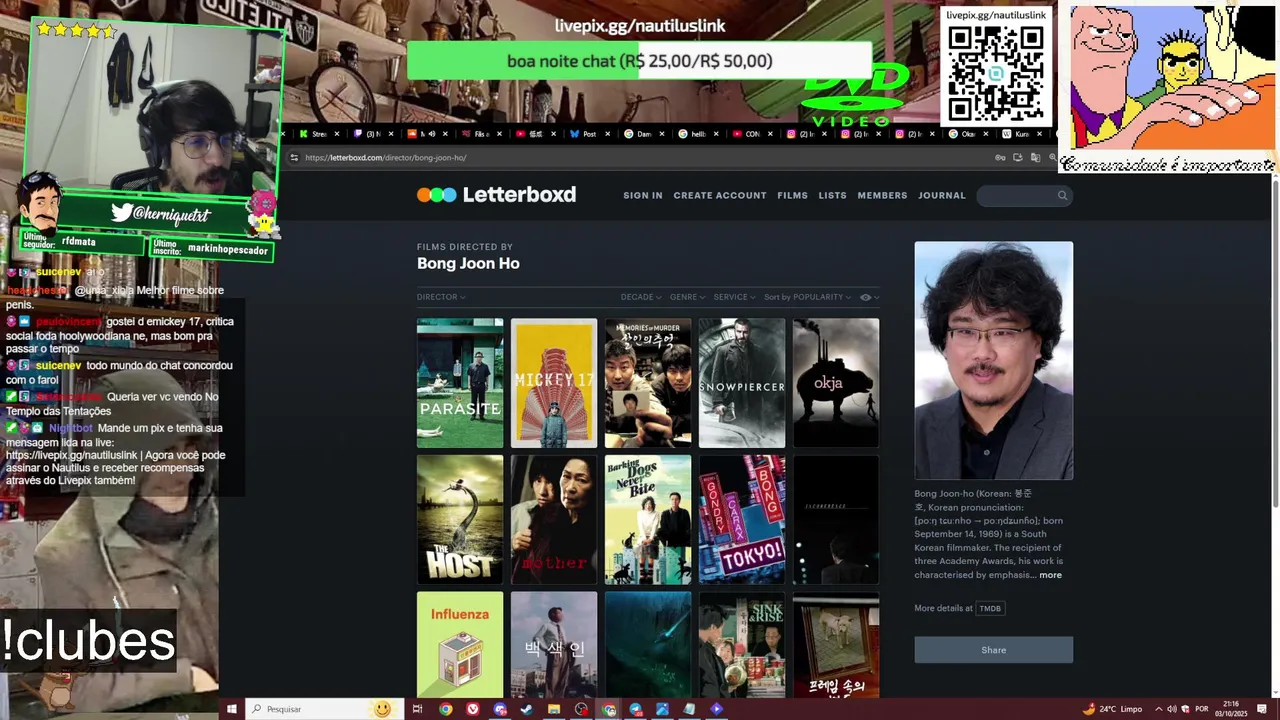Image resolution: width=1280 pixels, height=720 pixels.
Task: Close the Bluesky Post tab
Action: (x=608, y=134)
